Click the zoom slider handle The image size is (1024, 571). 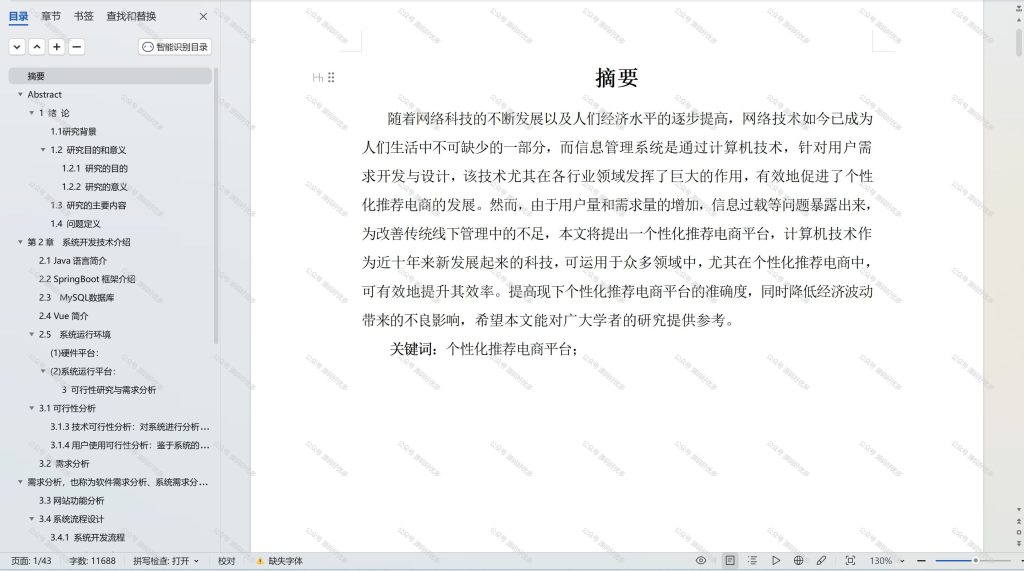pyautogui.click(x=975, y=561)
